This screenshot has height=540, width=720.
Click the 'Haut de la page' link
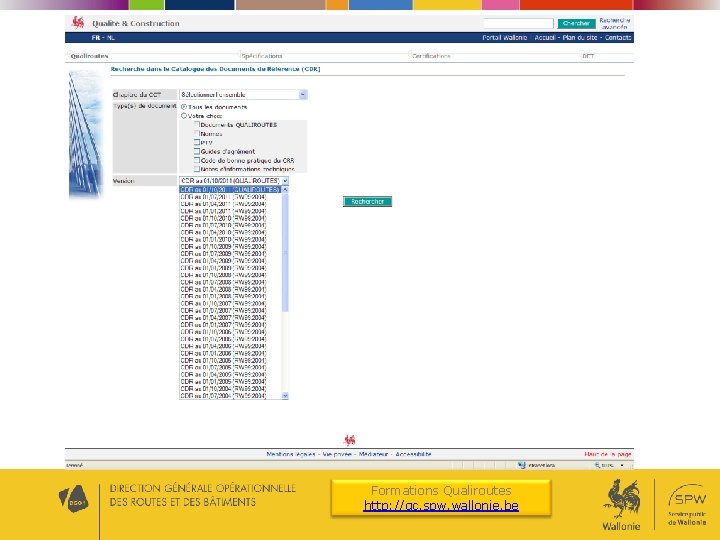coord(608,454)
